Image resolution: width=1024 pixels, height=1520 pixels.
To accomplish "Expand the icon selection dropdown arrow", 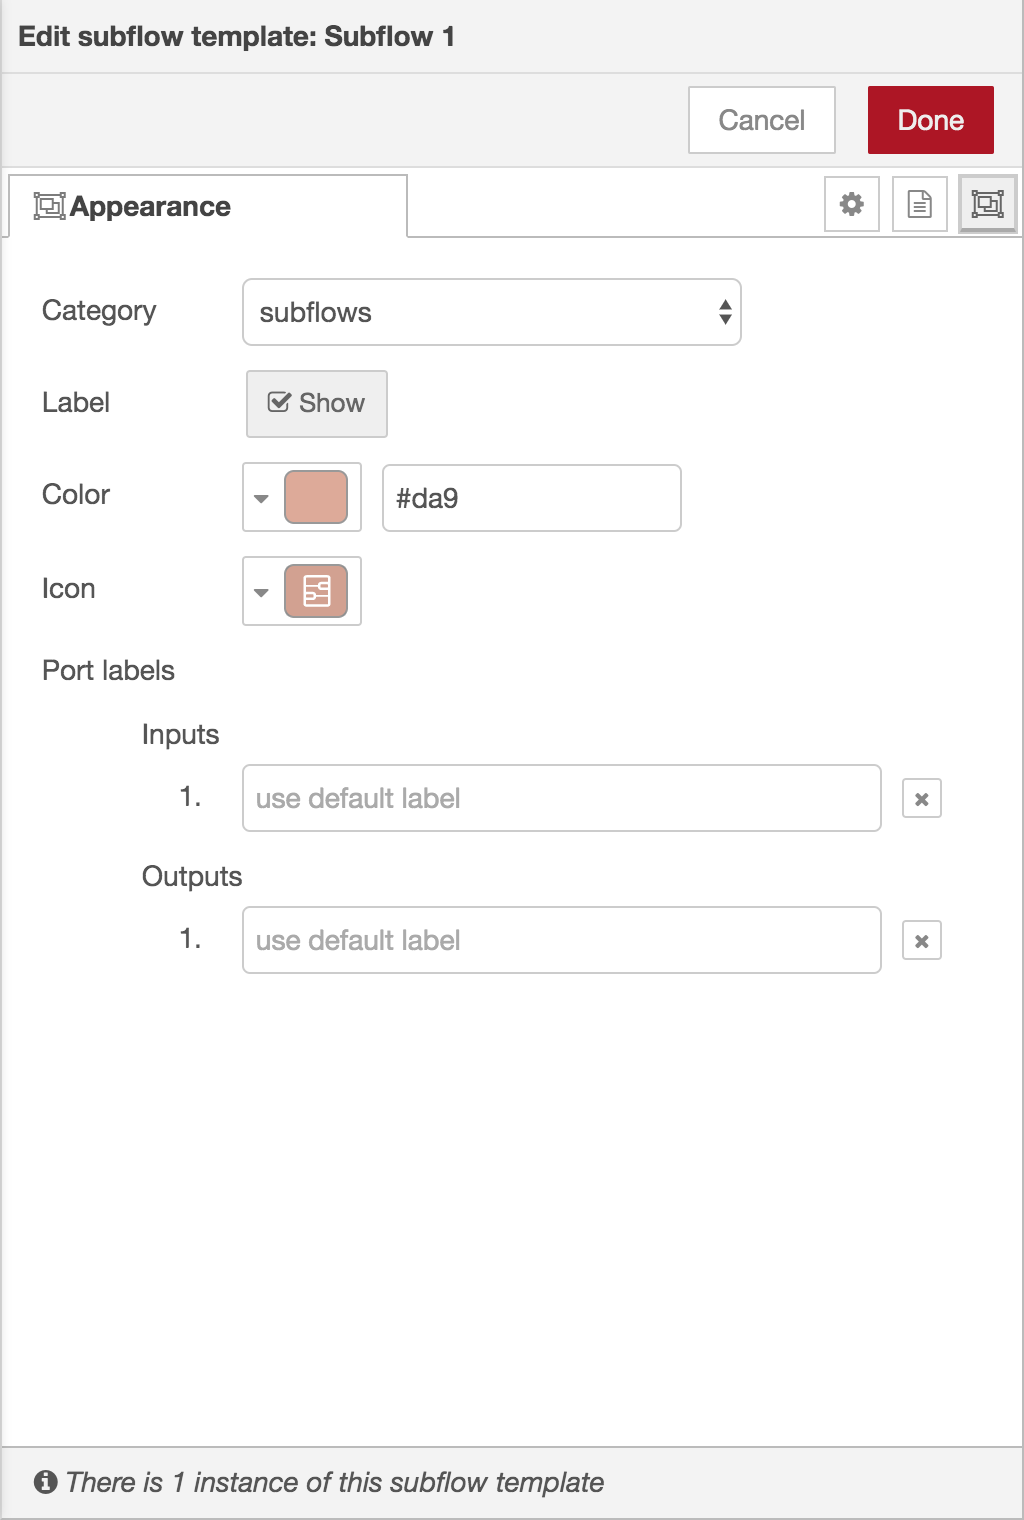I will click(x=262, y=591).
